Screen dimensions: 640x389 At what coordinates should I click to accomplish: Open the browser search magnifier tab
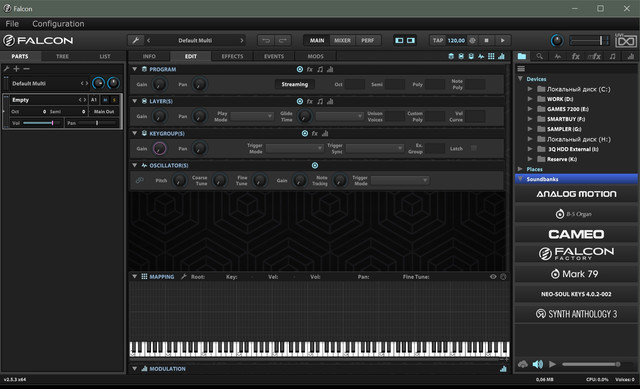coord(540,56)
